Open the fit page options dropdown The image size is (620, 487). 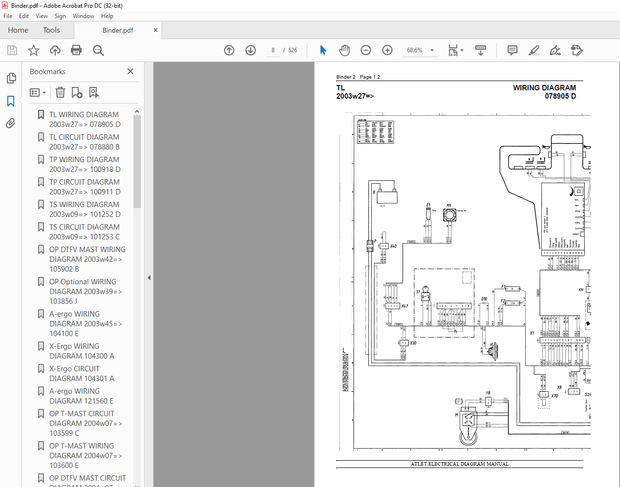click(456, 50)
